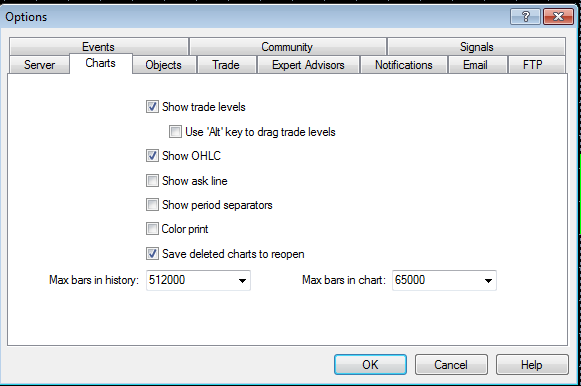
Task: Click the 512000 value in history field
Action: point(167,280)
